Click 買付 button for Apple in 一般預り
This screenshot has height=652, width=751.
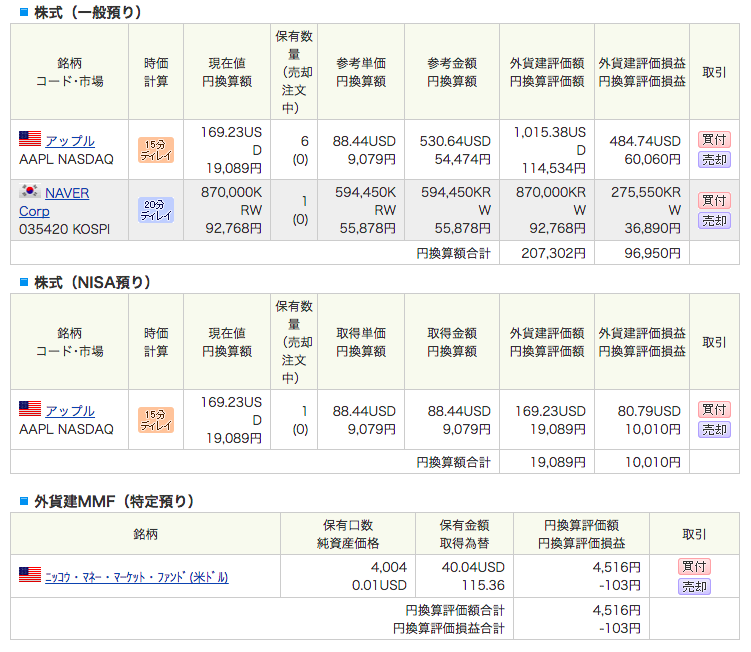tap(714, 139)
